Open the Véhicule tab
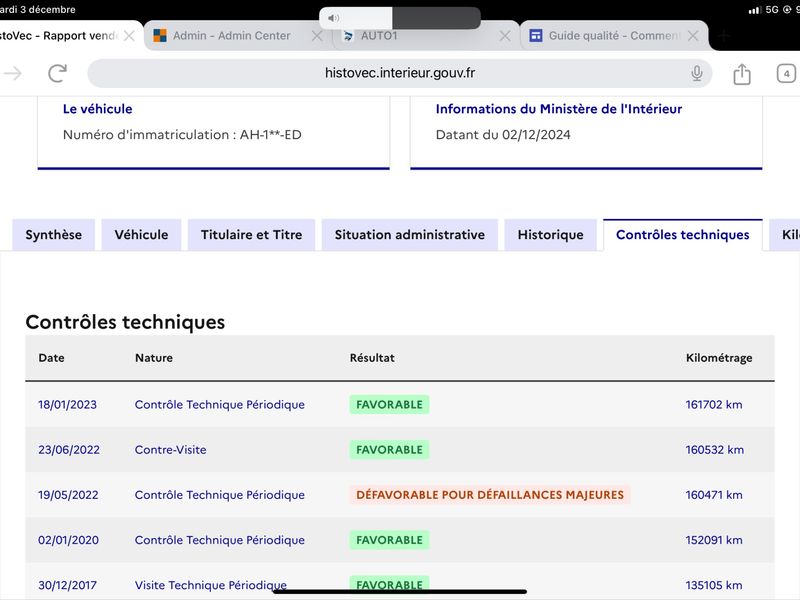 (x=141, y=235)
